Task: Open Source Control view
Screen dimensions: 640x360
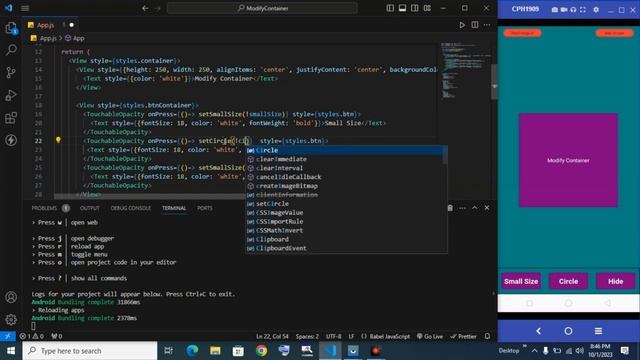Action: click(x=11, y=73)
